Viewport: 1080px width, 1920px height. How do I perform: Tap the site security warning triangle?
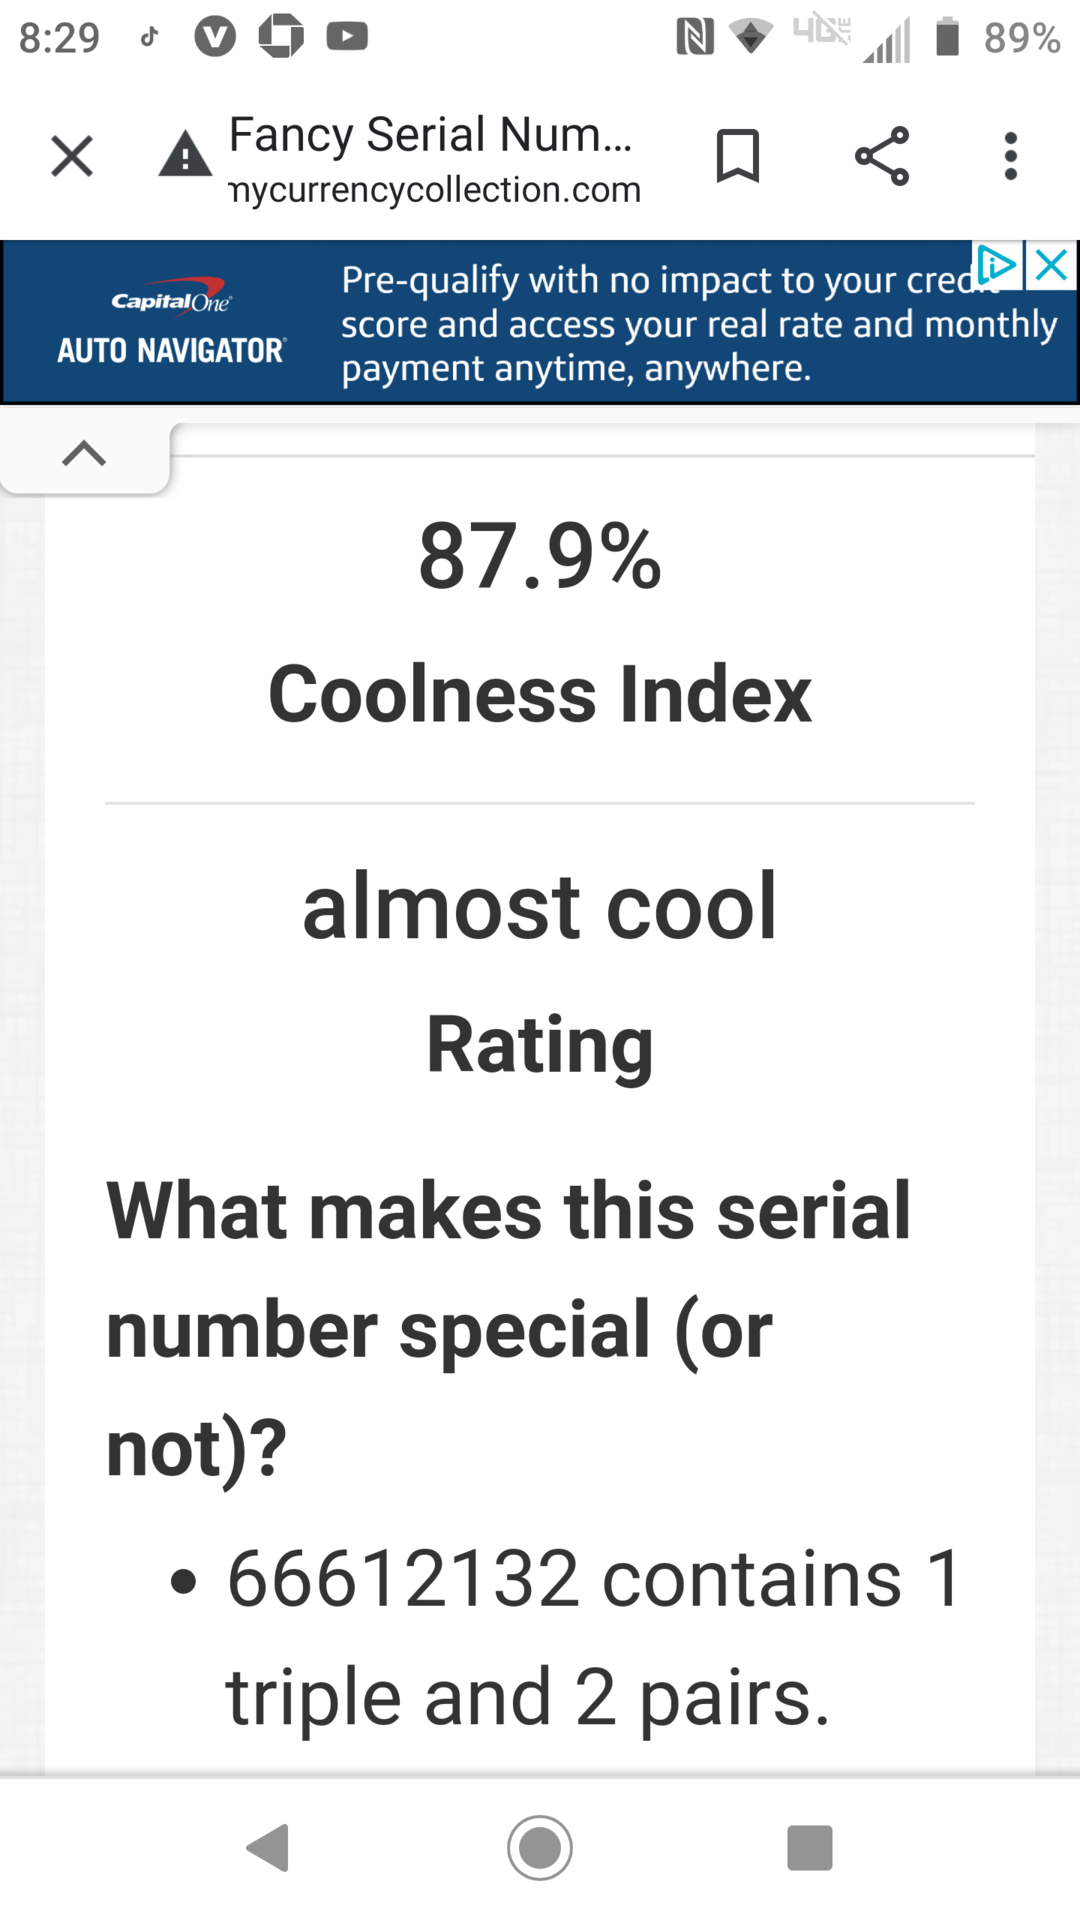click(x=185, y=154)
